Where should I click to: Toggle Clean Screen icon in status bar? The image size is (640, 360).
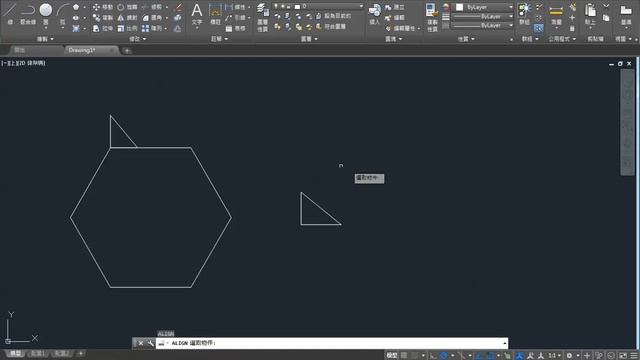point(622,356)
